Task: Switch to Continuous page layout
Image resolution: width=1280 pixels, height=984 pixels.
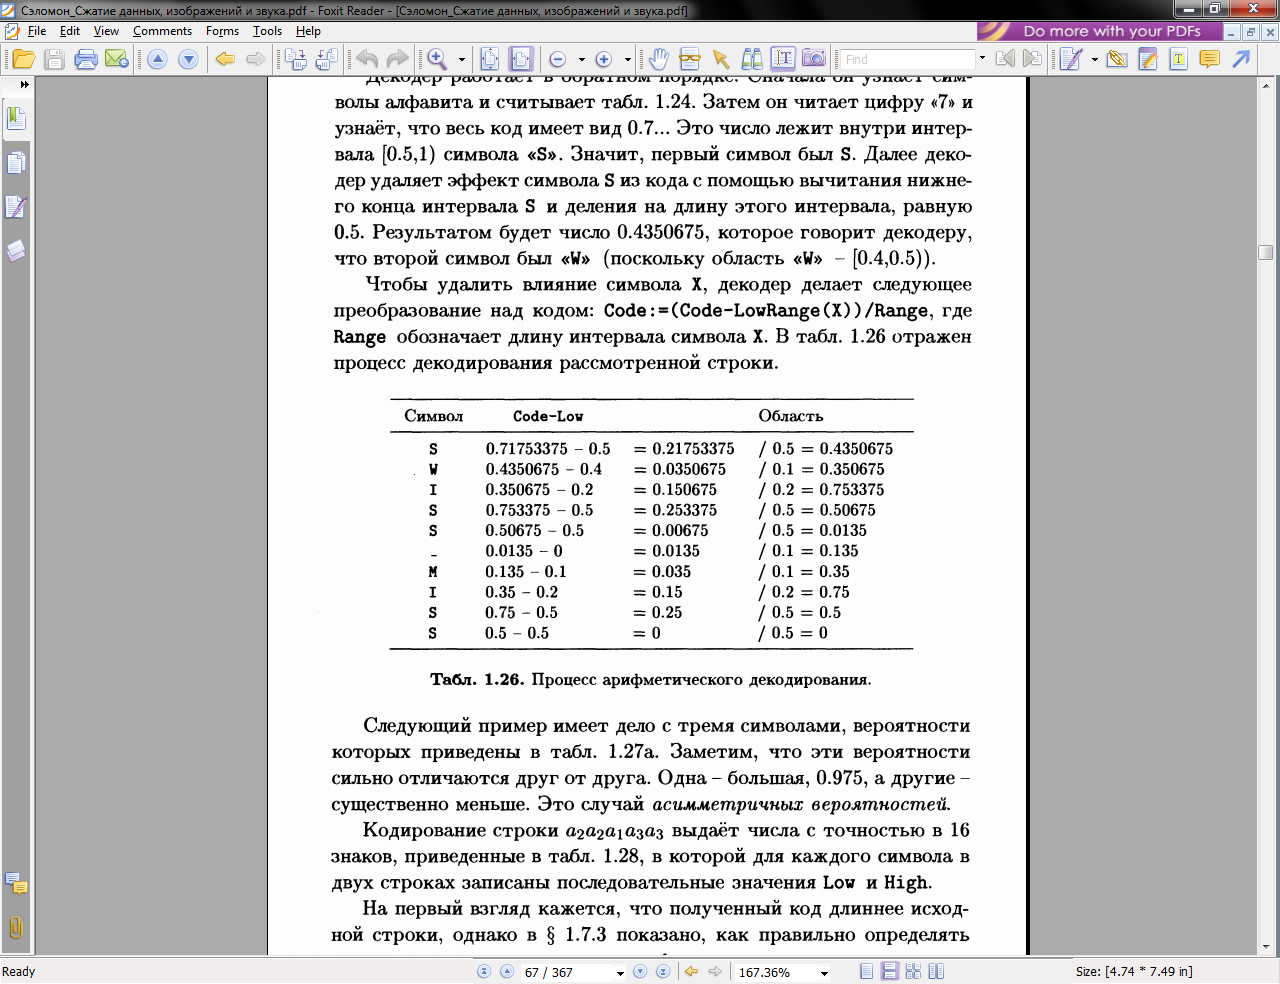Action: tap(889, 972)
